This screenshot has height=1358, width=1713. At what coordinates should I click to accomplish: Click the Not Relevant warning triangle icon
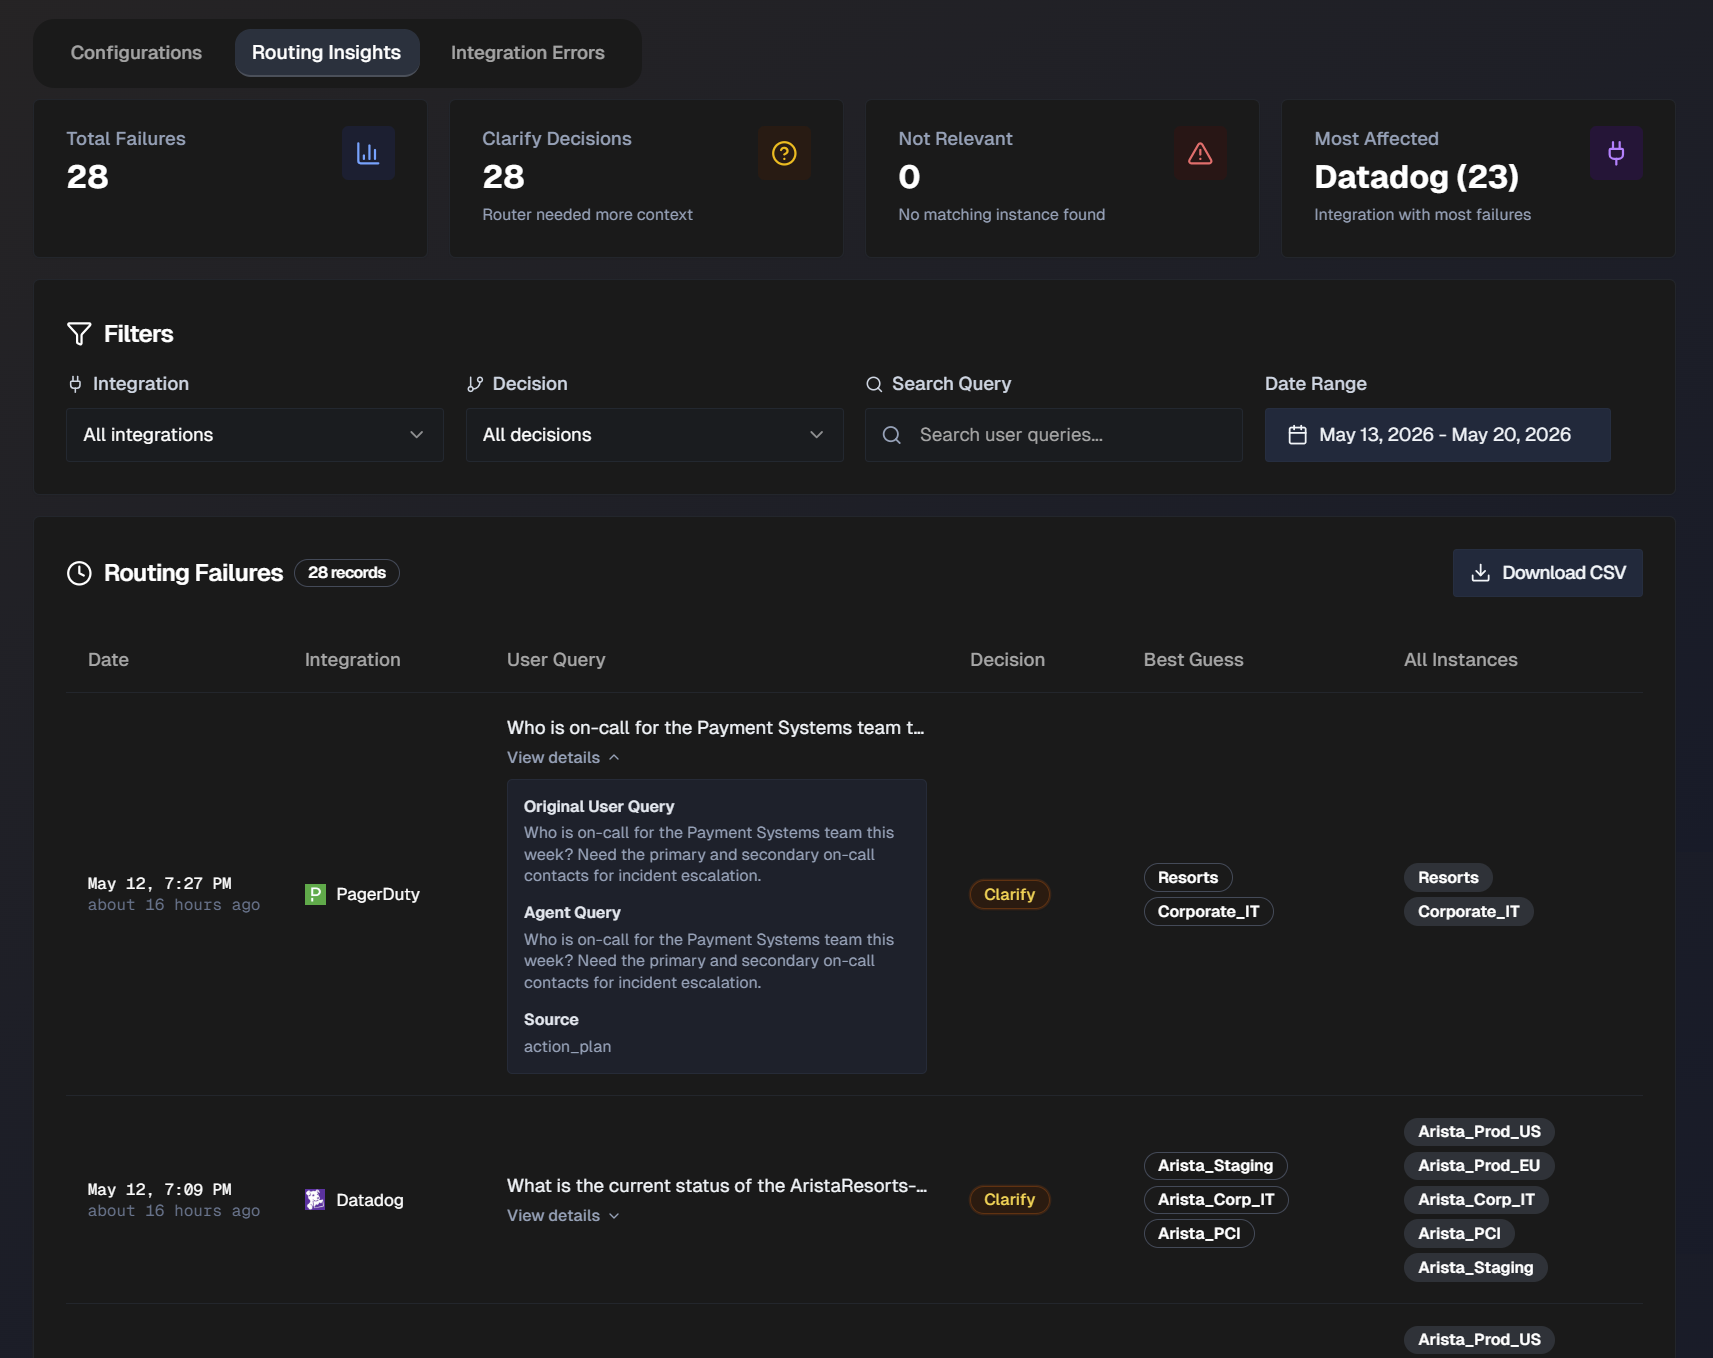coord(1200,153)
